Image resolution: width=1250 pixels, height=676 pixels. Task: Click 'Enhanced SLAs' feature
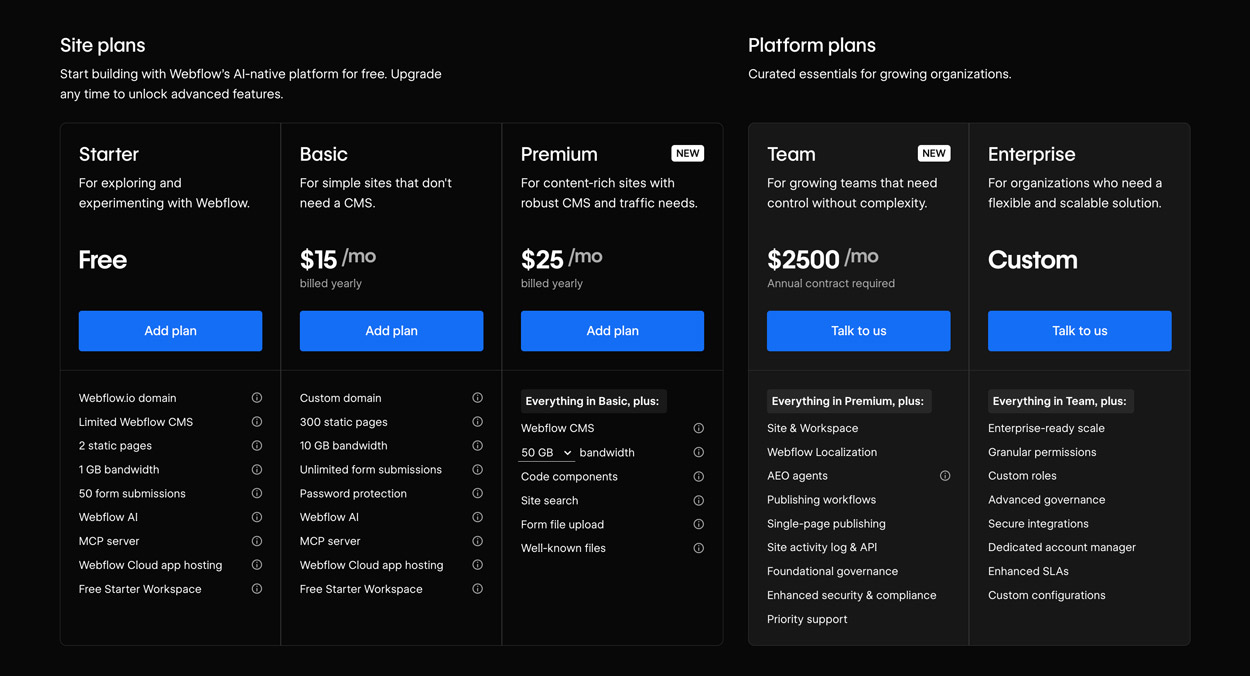click(1028, 572)
